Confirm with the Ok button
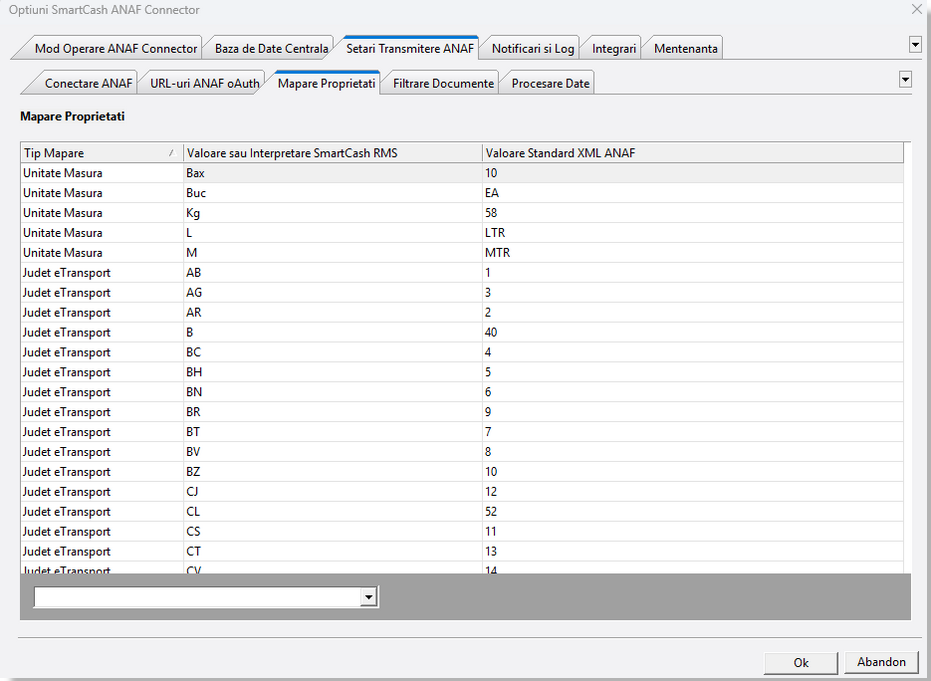The image size is (931, 681). click(x=800, y=662)
